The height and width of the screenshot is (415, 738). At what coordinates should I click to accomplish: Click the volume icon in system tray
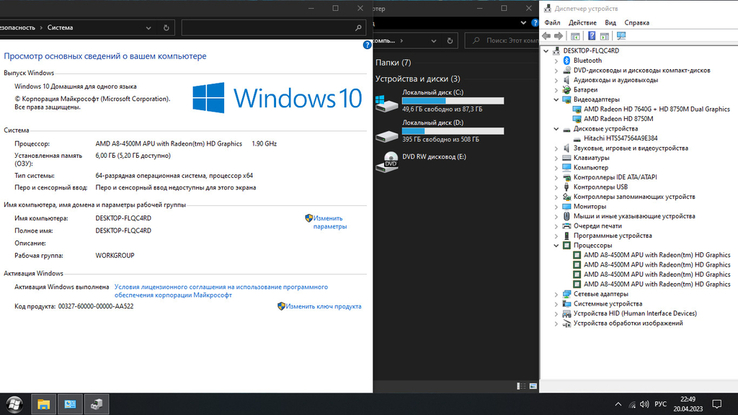645,404
